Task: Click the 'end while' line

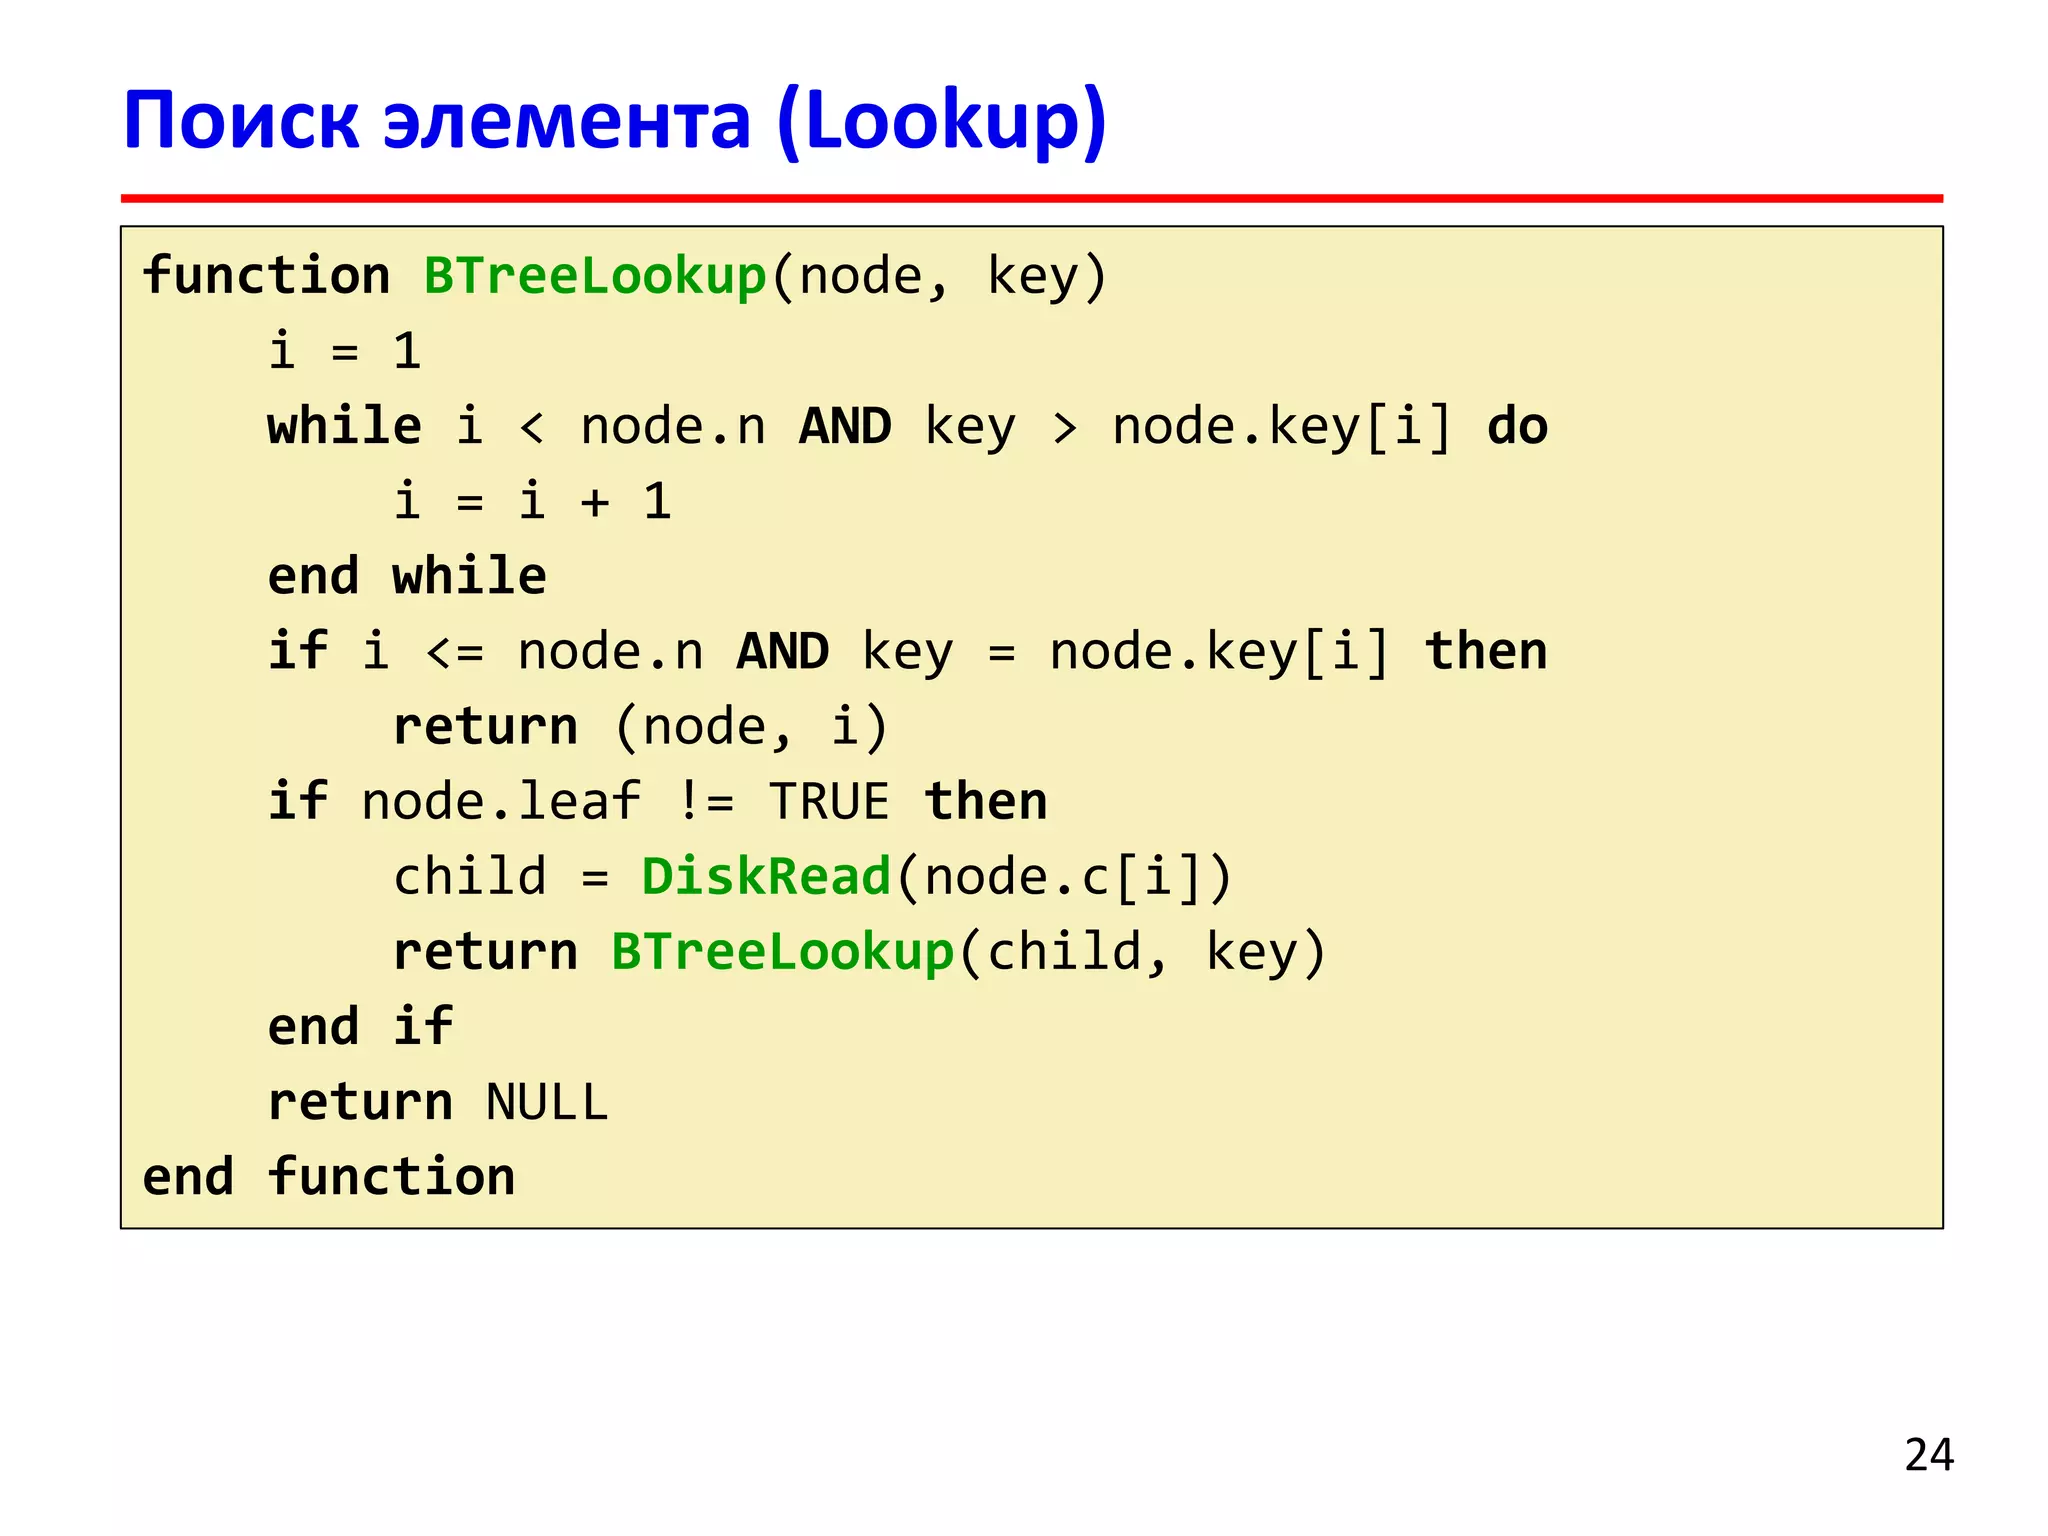Action: pos(407,576)
